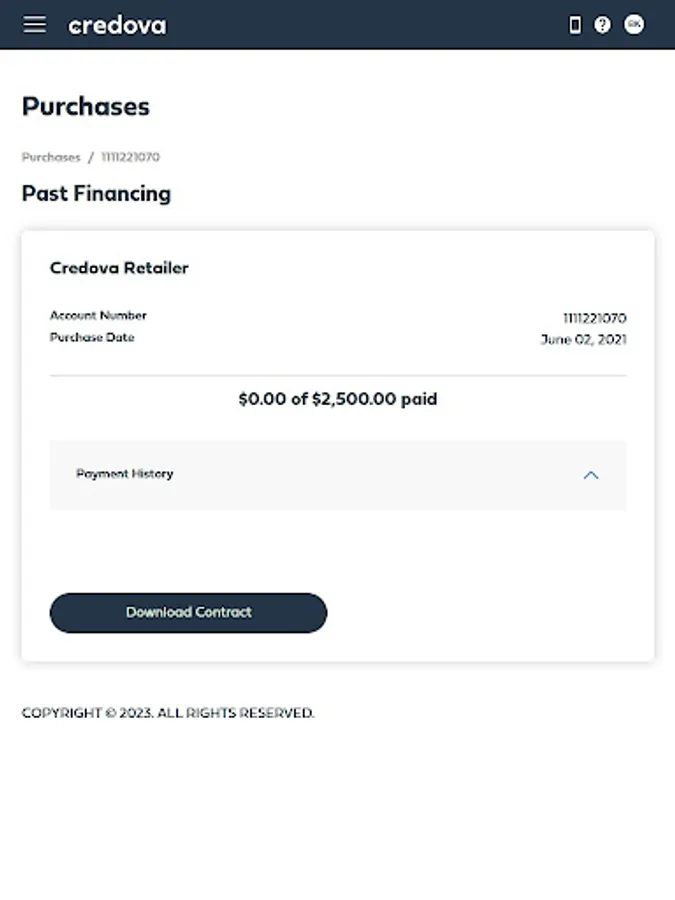Click the account number value 1111221070 in card
Image resolution: width=675 pixels, height=900 pixels.
point(595,317)
